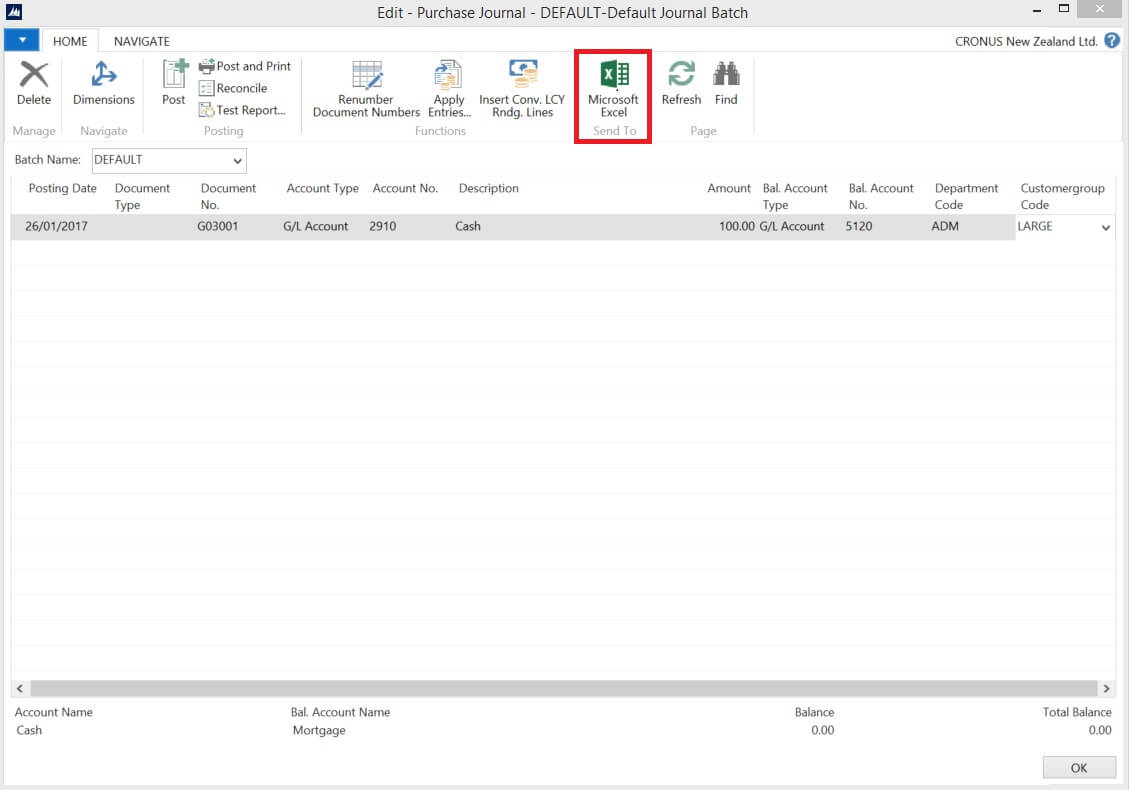The height and width of the screenshot is (790, 1129).
Task: Click Department Code column header
Action: (966, 196)
